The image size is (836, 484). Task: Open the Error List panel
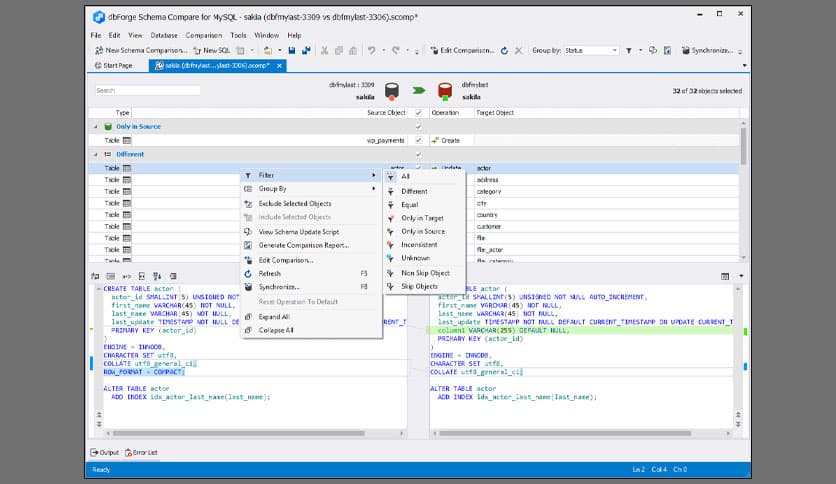141,453
